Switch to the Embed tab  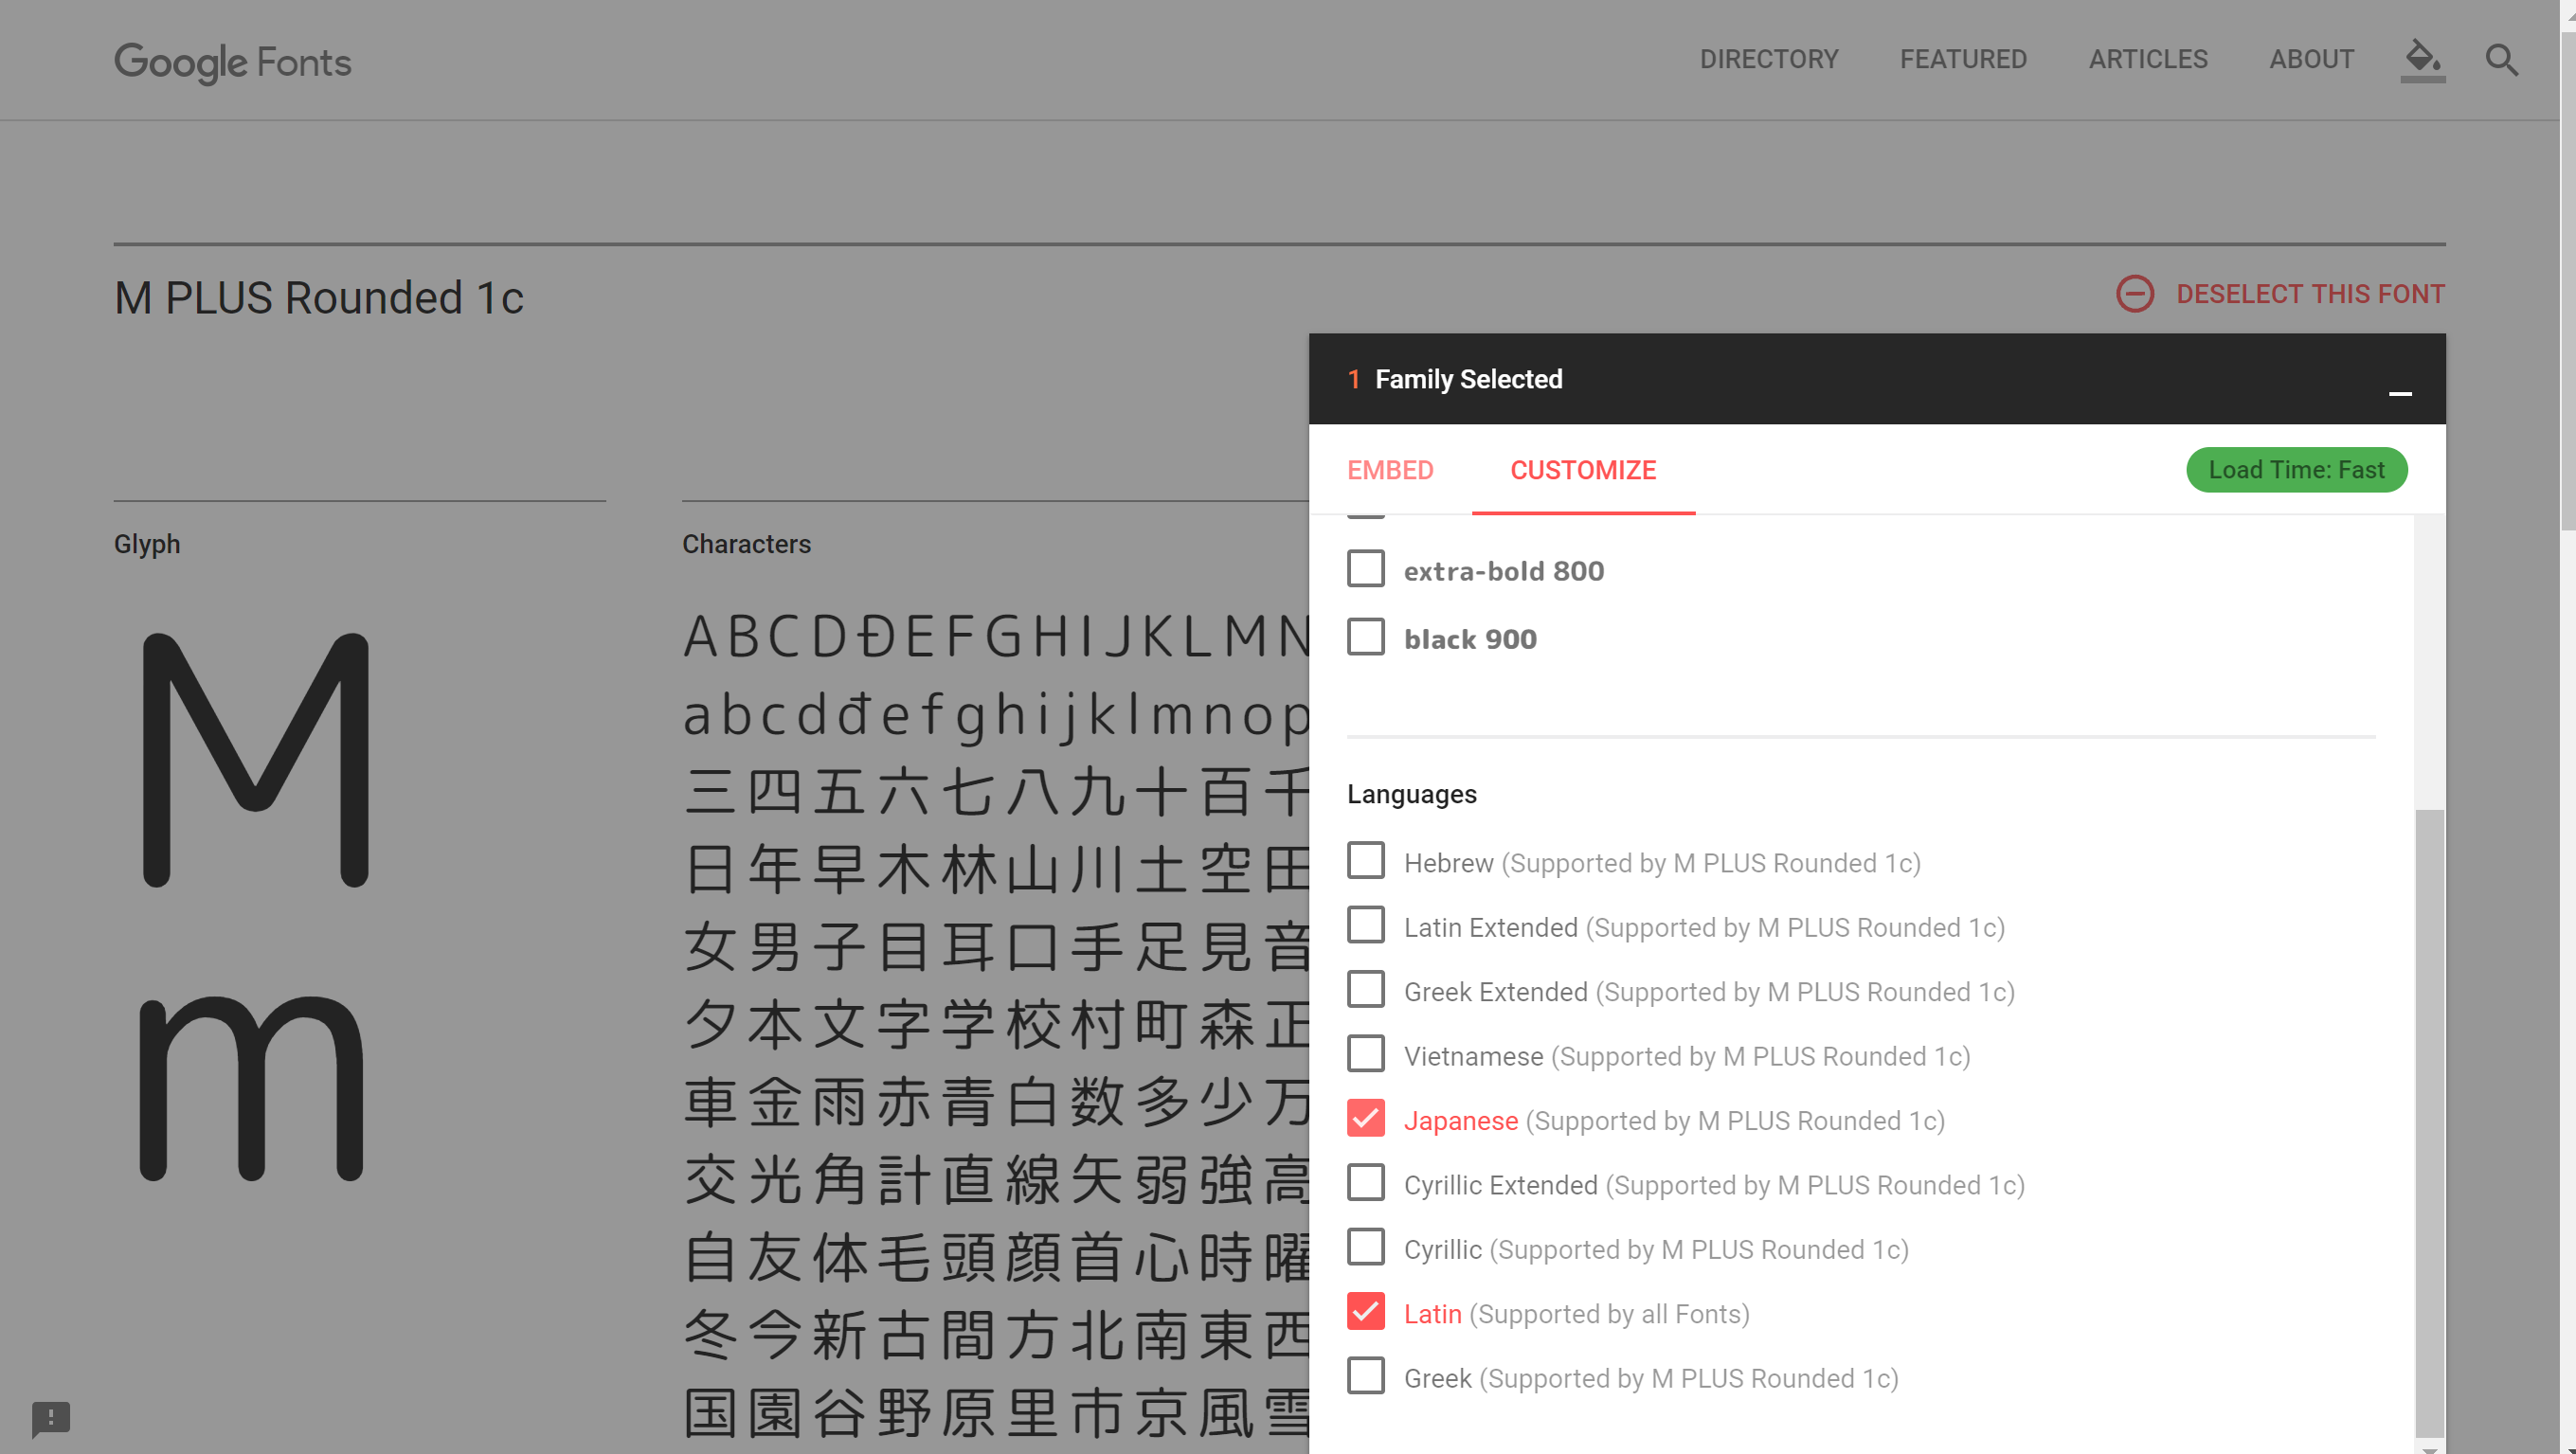(1390, 470)
